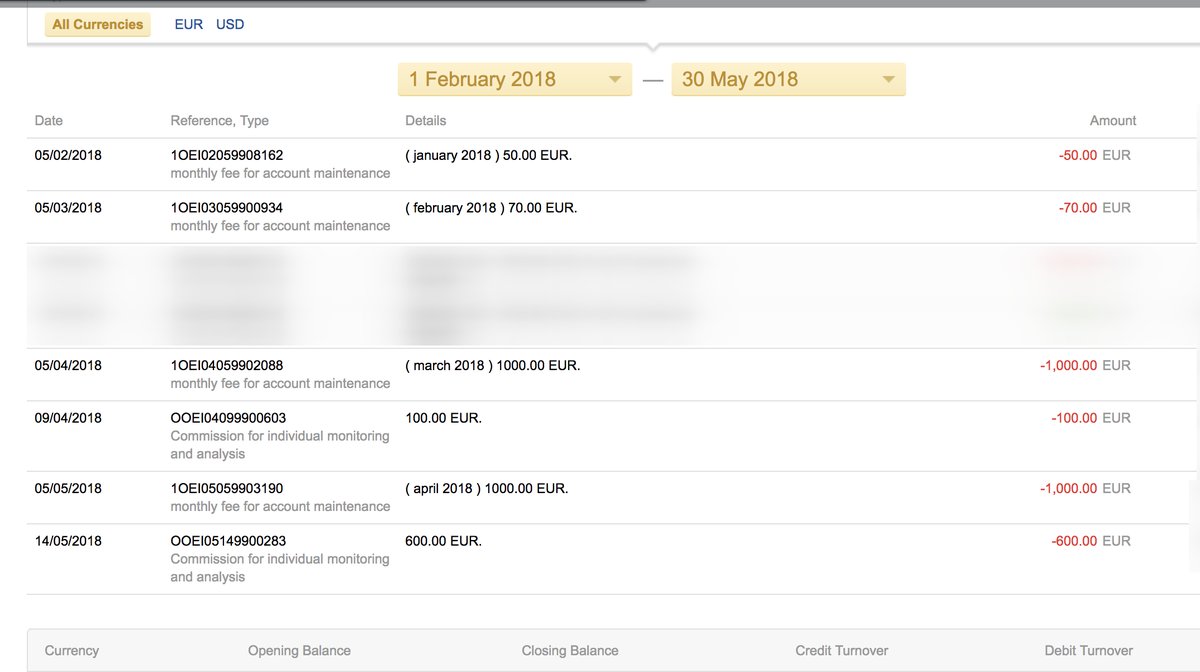Viewport: 1200px width, 672px height.
Task: Click the -600.00 EUR amount
Action: [1091, 541]
